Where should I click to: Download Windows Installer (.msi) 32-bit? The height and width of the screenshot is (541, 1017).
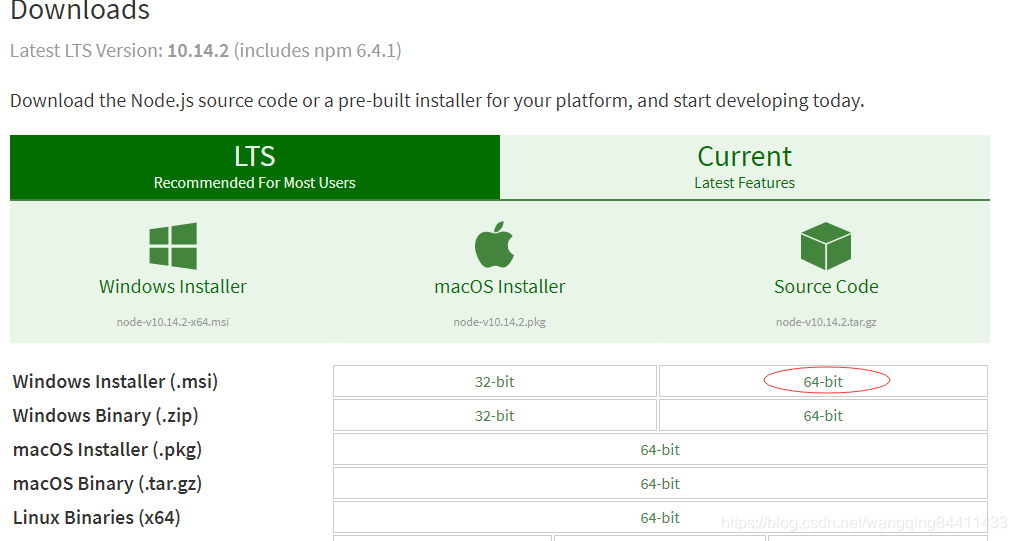(x=494, y=381)
